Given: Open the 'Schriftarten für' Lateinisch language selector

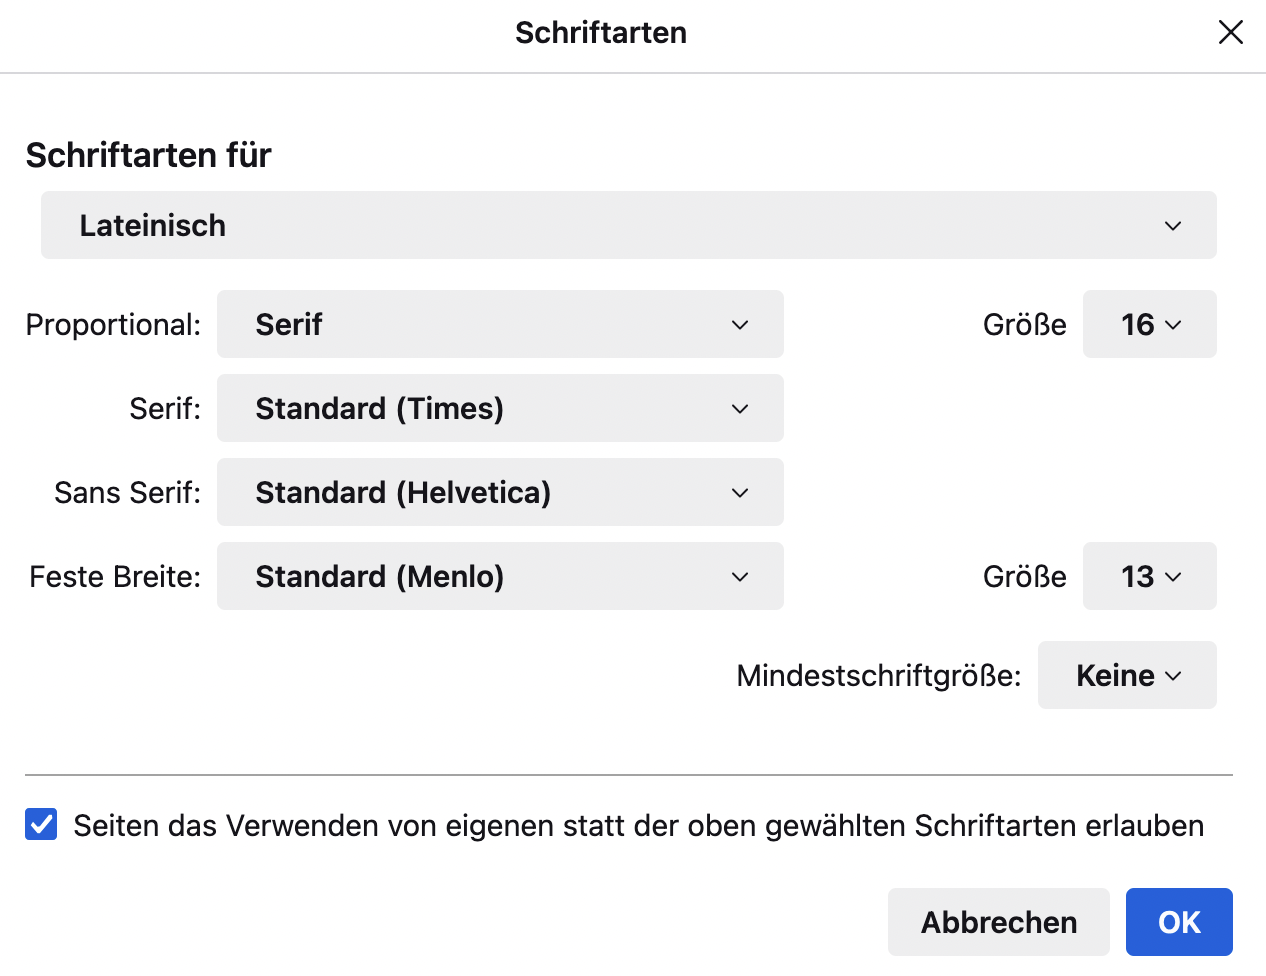Looking at the screenshot, I should point(628,226).
